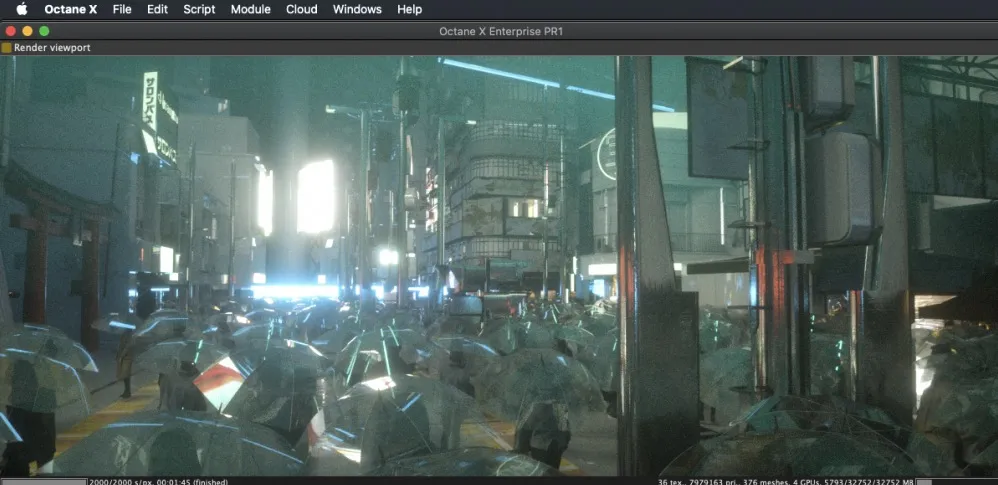Screen dimensions: 998x485
Task: Open the Windows menu
Action: [x=357, y=10]
